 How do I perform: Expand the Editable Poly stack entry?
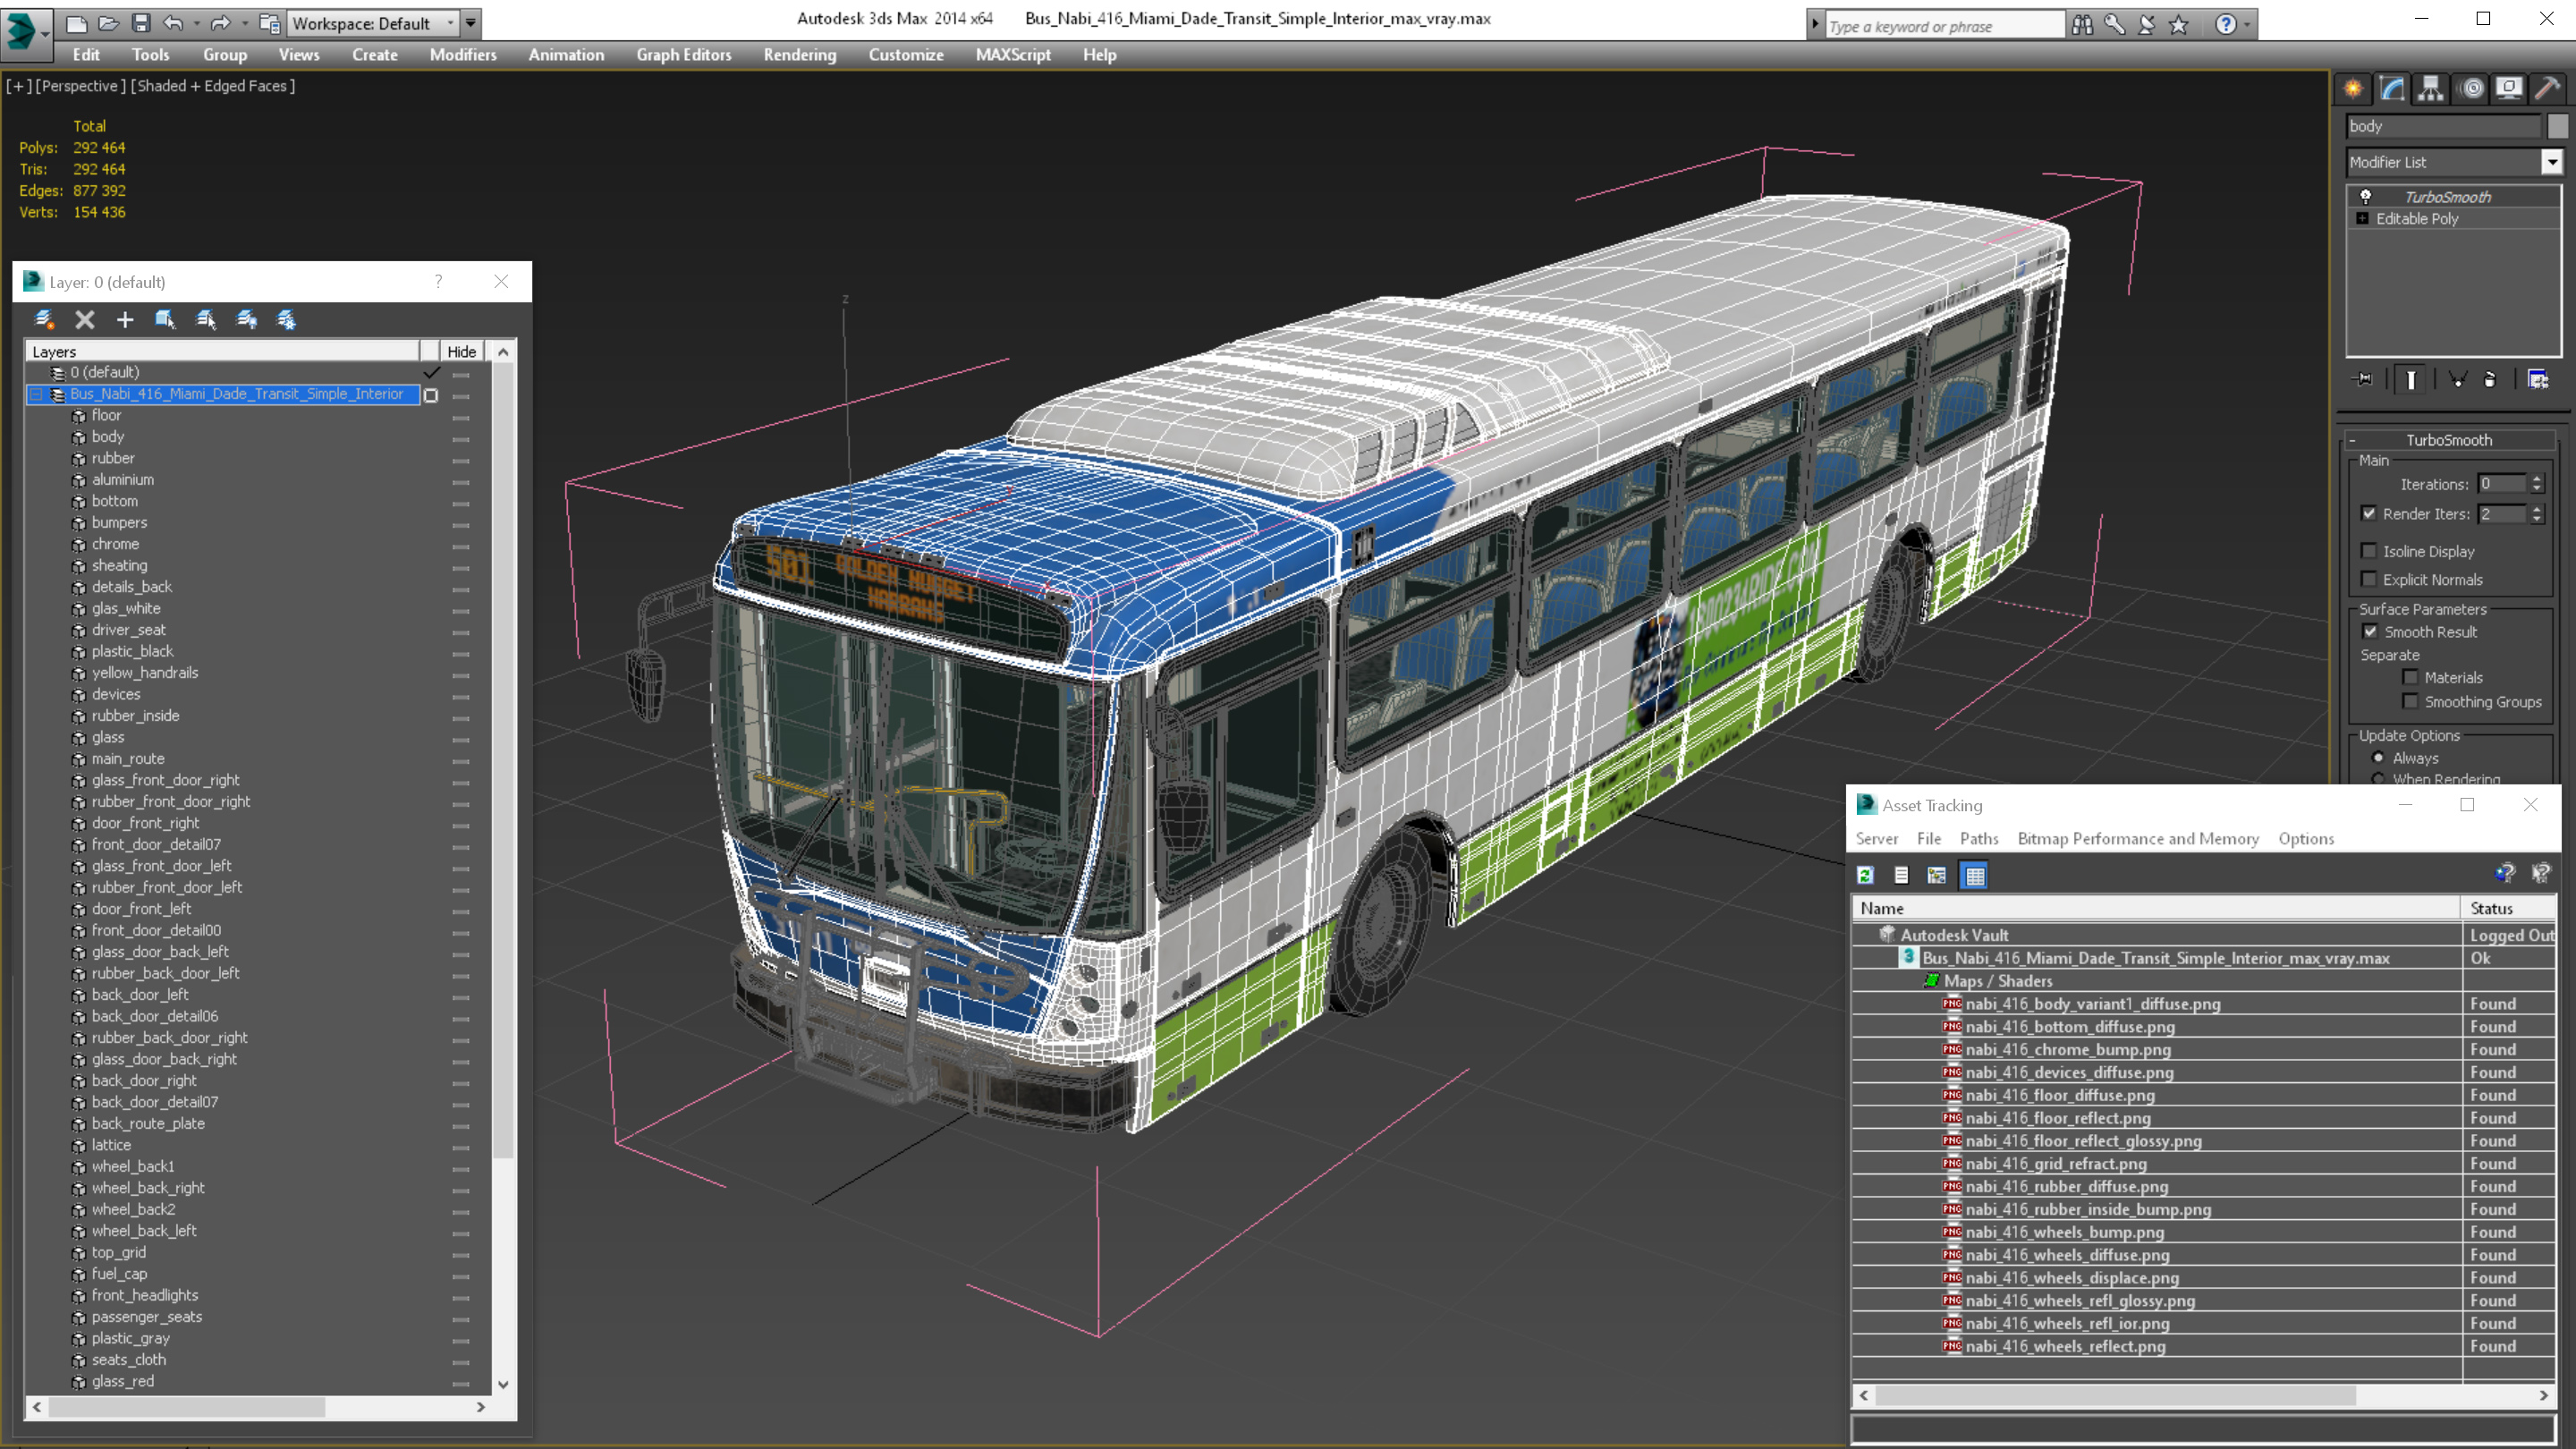coord(2363,219)
